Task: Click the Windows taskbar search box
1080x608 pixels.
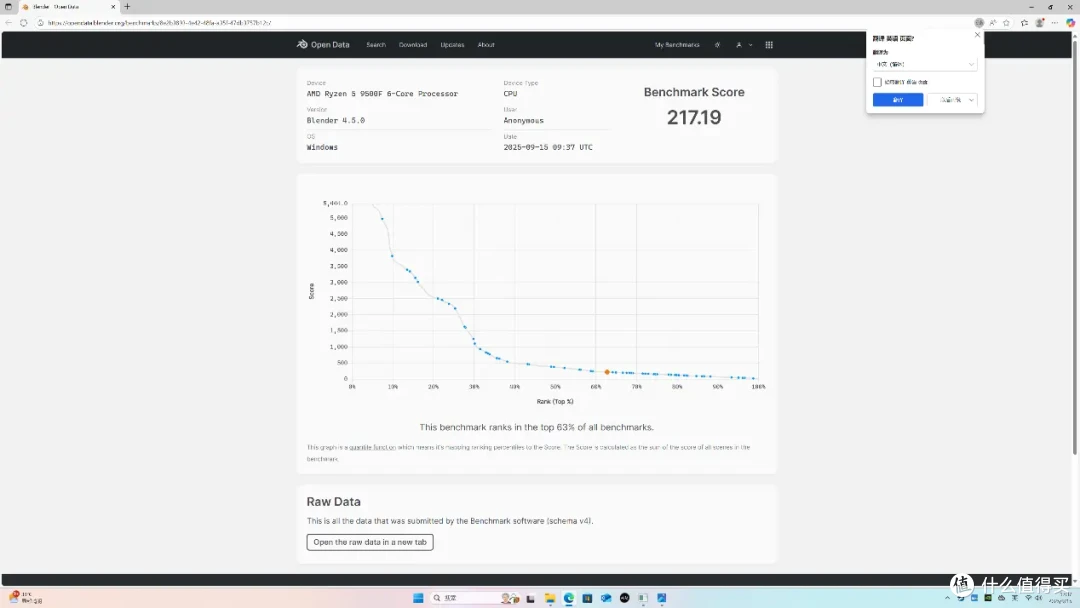Action: 475,598
